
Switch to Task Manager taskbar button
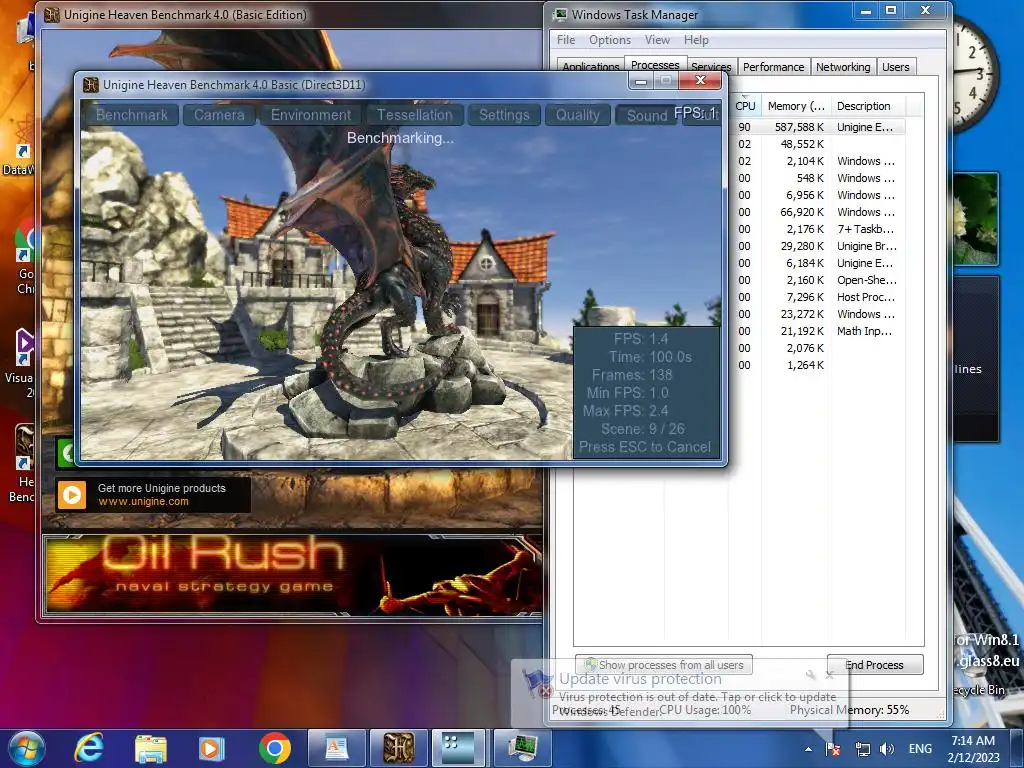point(523,748)
